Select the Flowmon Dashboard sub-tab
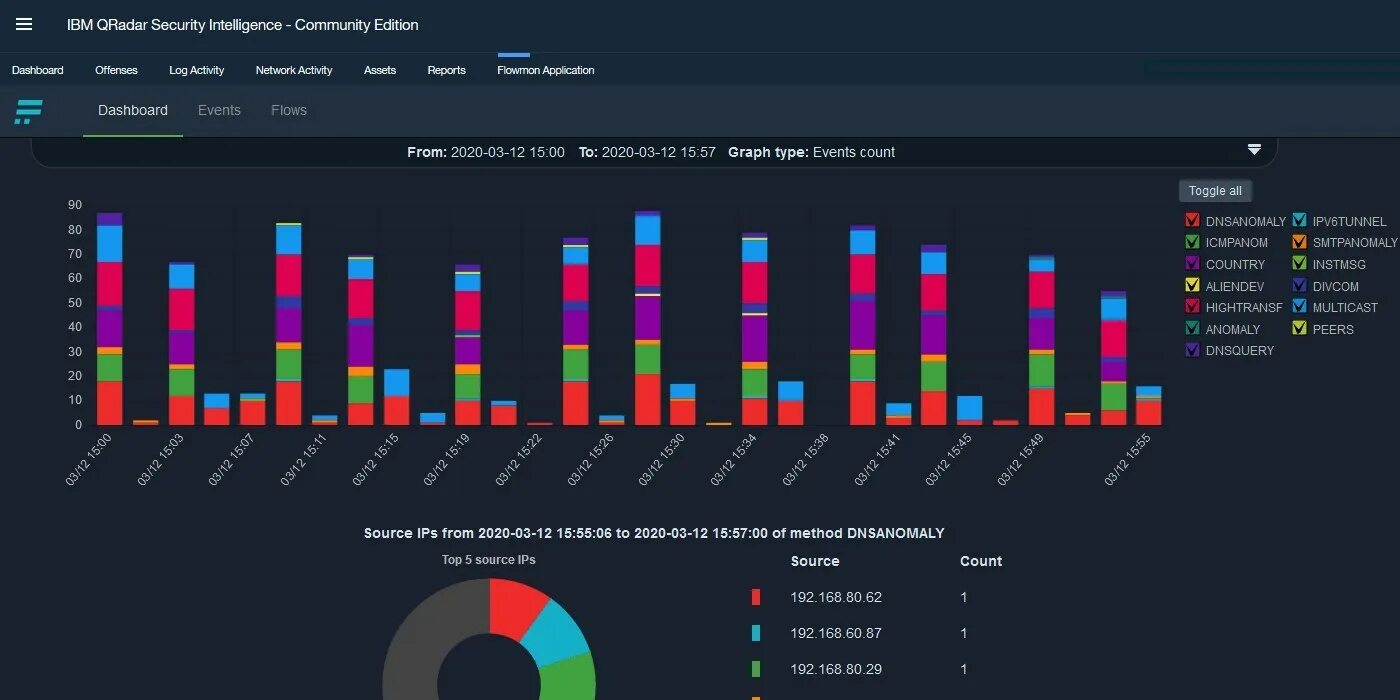This screenshot has width=1400, height=700. (x=133, y=111)
